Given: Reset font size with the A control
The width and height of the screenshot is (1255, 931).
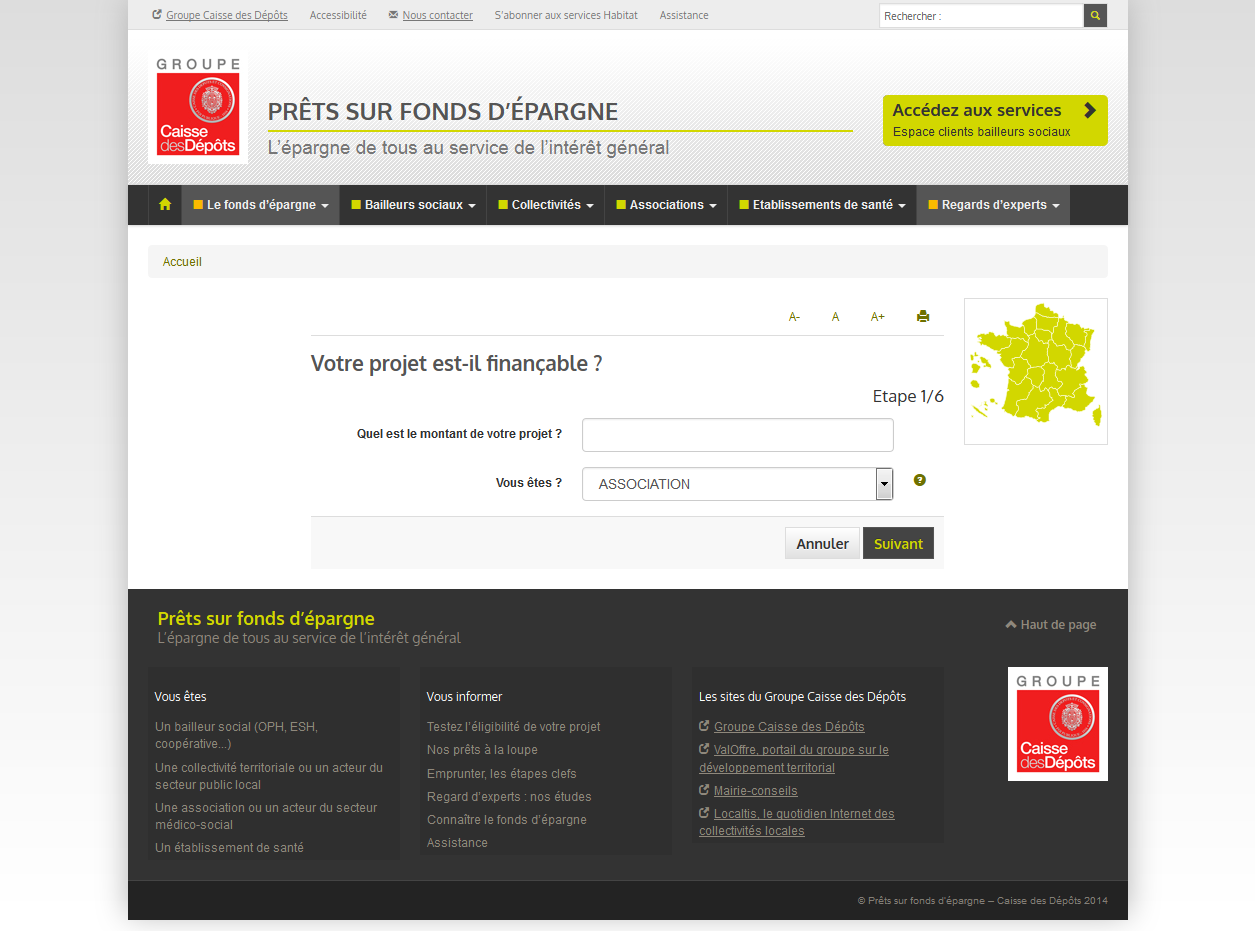Looking at the screenshot, I should pyautogui.click(x=835, y=317).
